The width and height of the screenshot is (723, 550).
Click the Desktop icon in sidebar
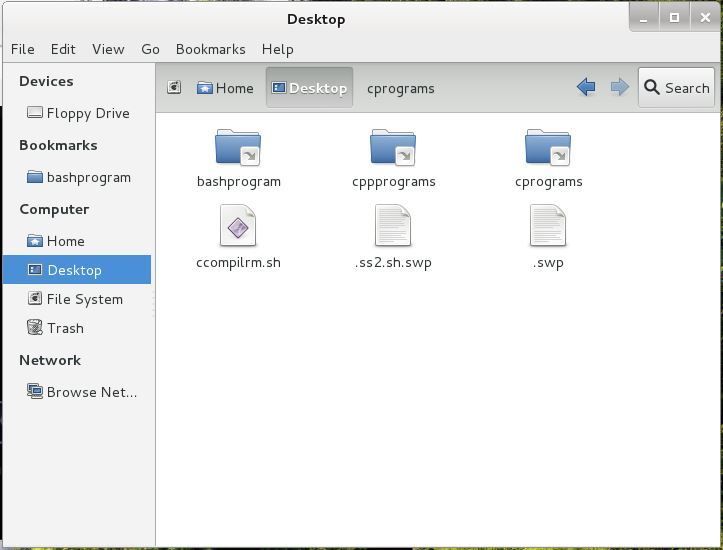tap(35, 270)
